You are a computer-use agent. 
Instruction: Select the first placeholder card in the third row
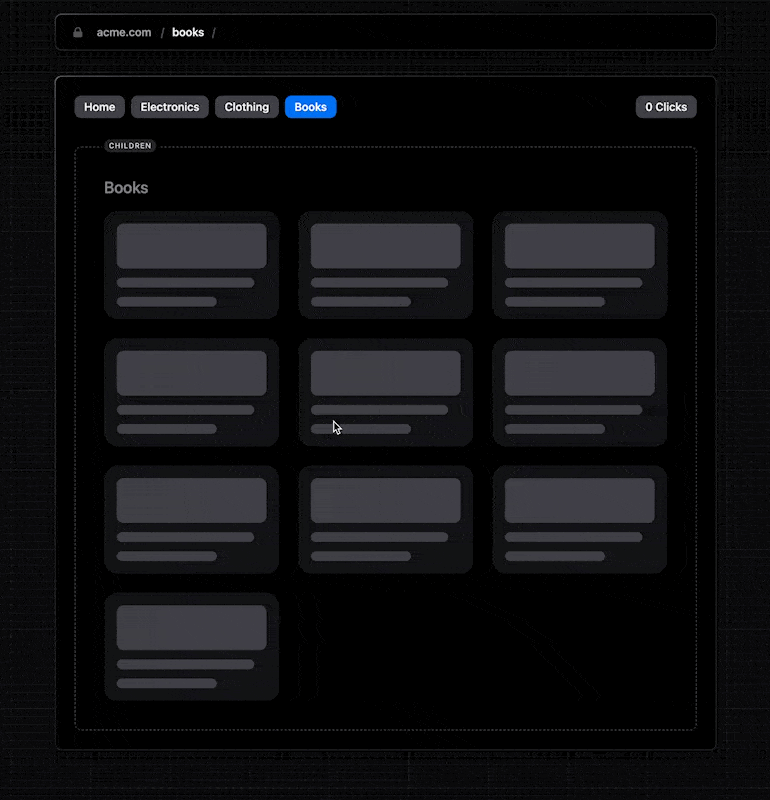coord(191,519)
